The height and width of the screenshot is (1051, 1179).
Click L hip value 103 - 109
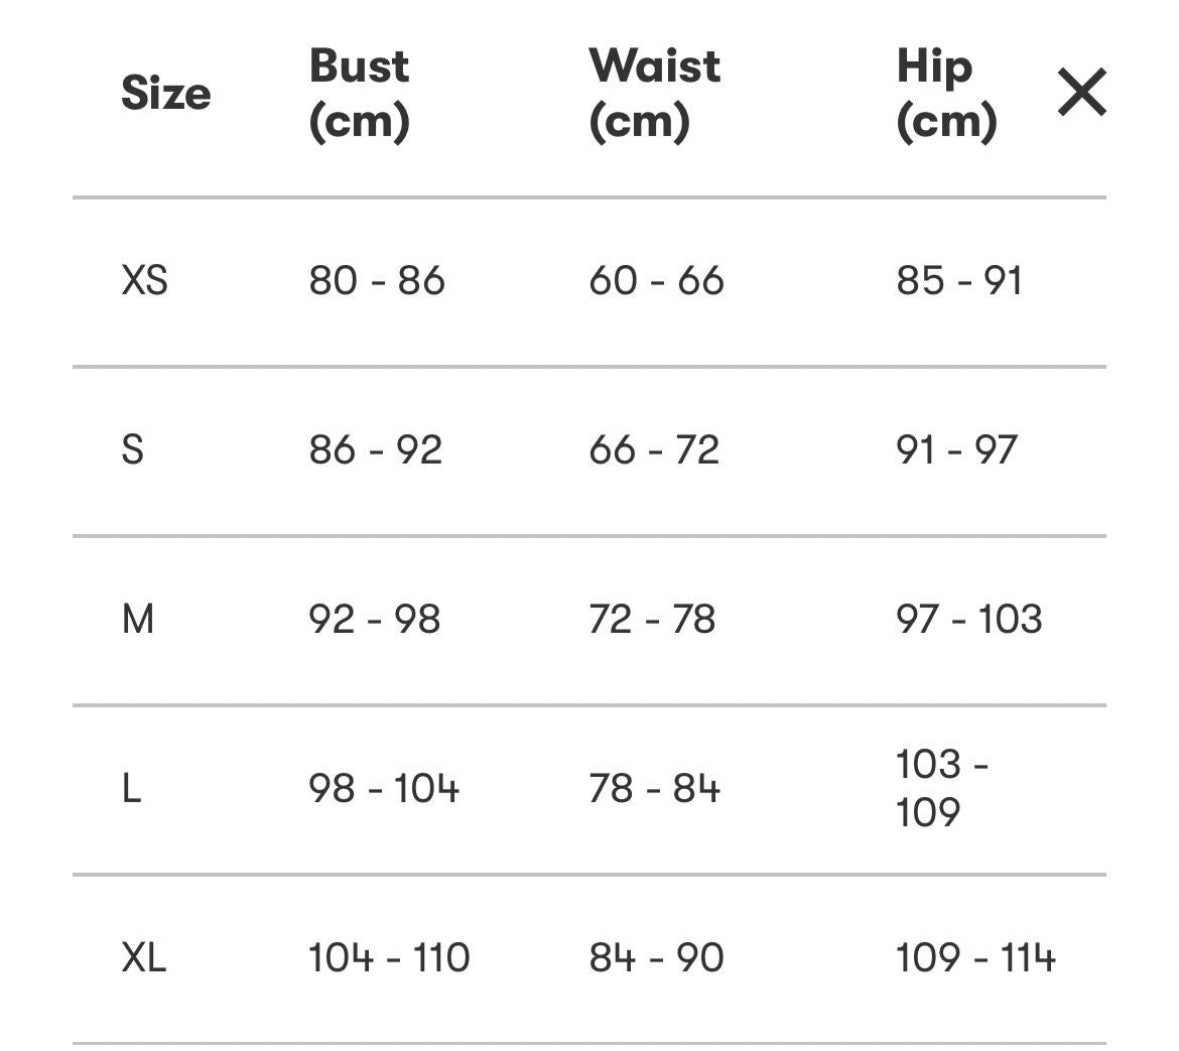click(x=942, y=788)
